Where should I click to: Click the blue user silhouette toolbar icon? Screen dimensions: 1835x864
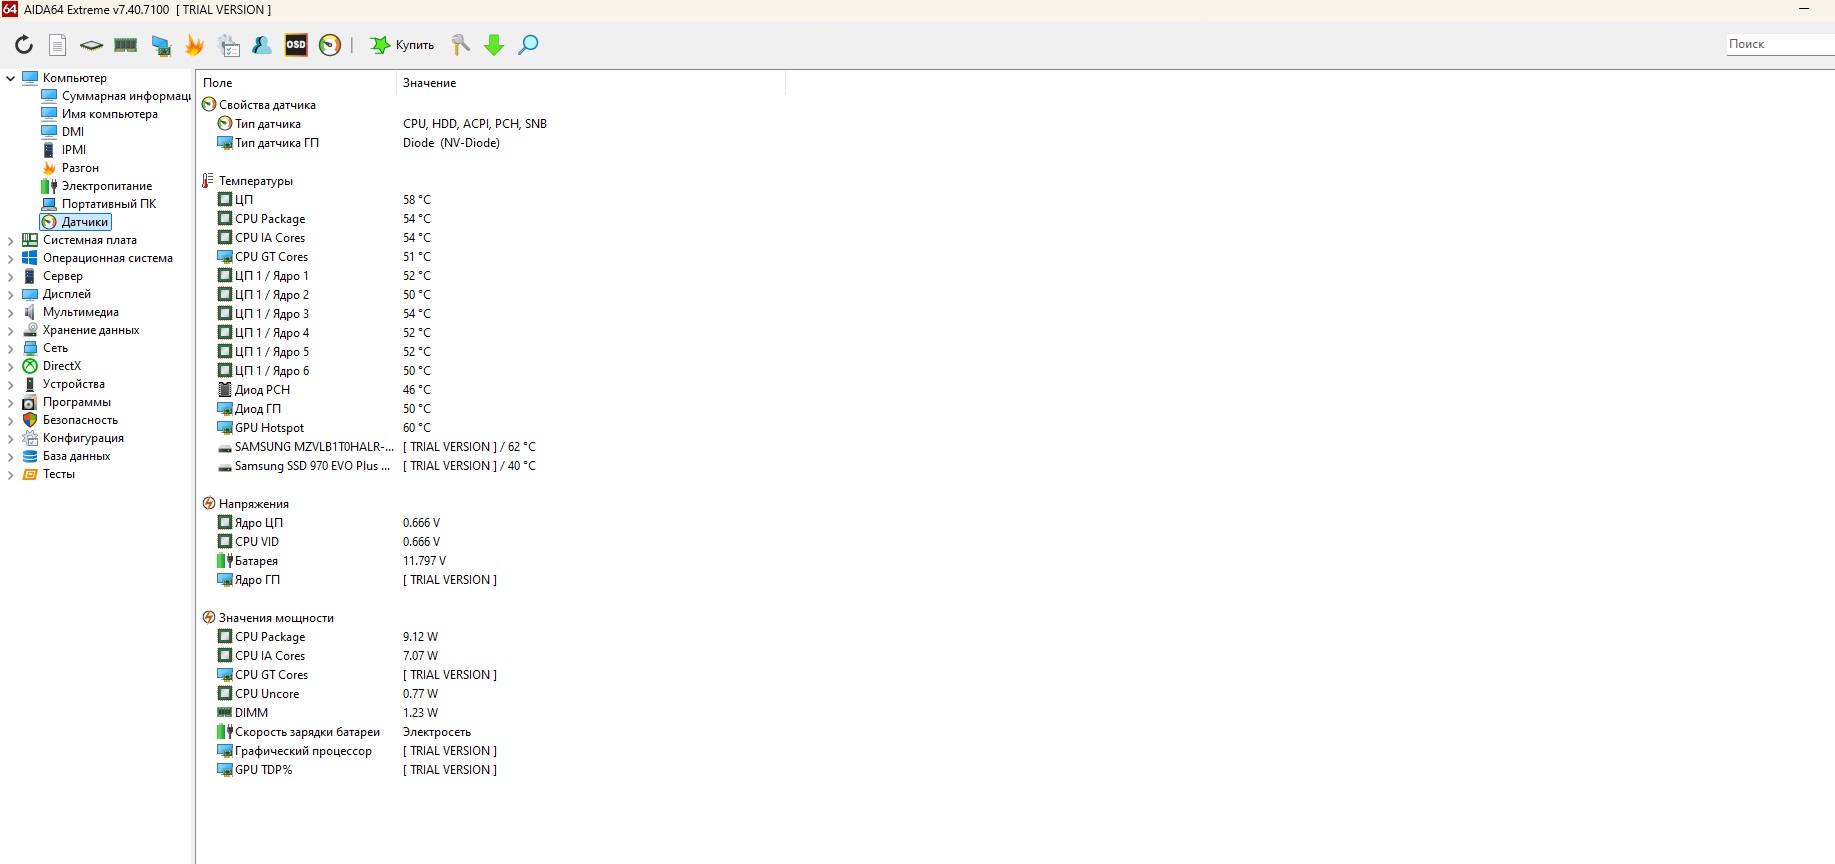(x=262, y=45)
